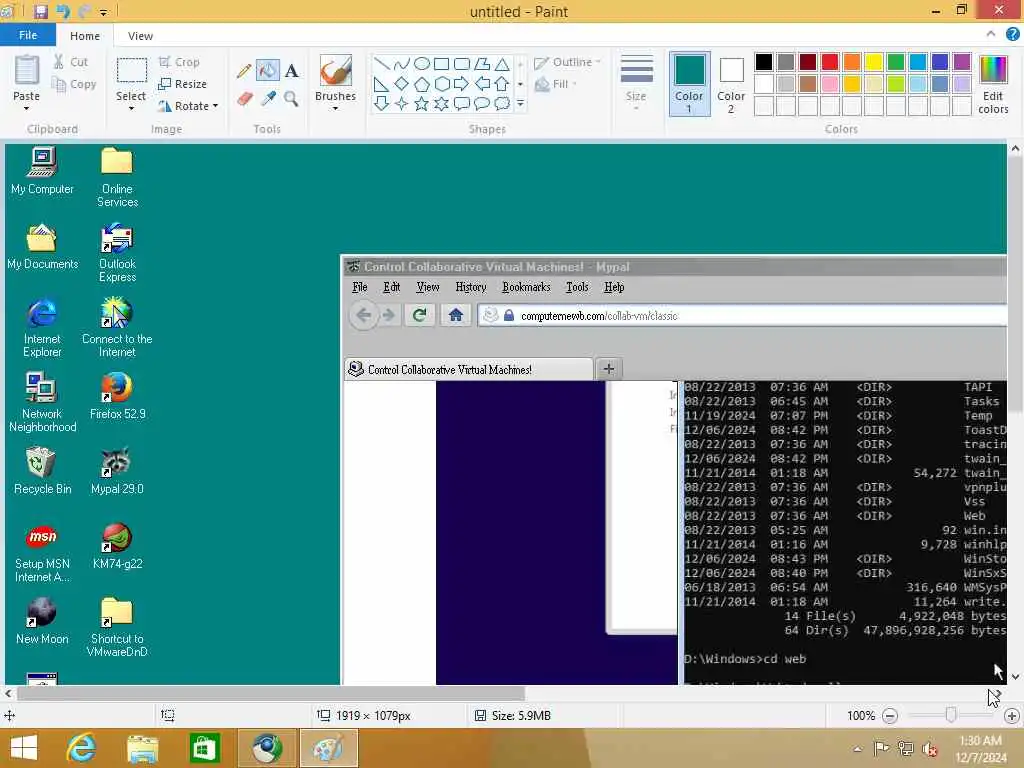
Task: Open the Store app from the taskbar
Action: 204,748
